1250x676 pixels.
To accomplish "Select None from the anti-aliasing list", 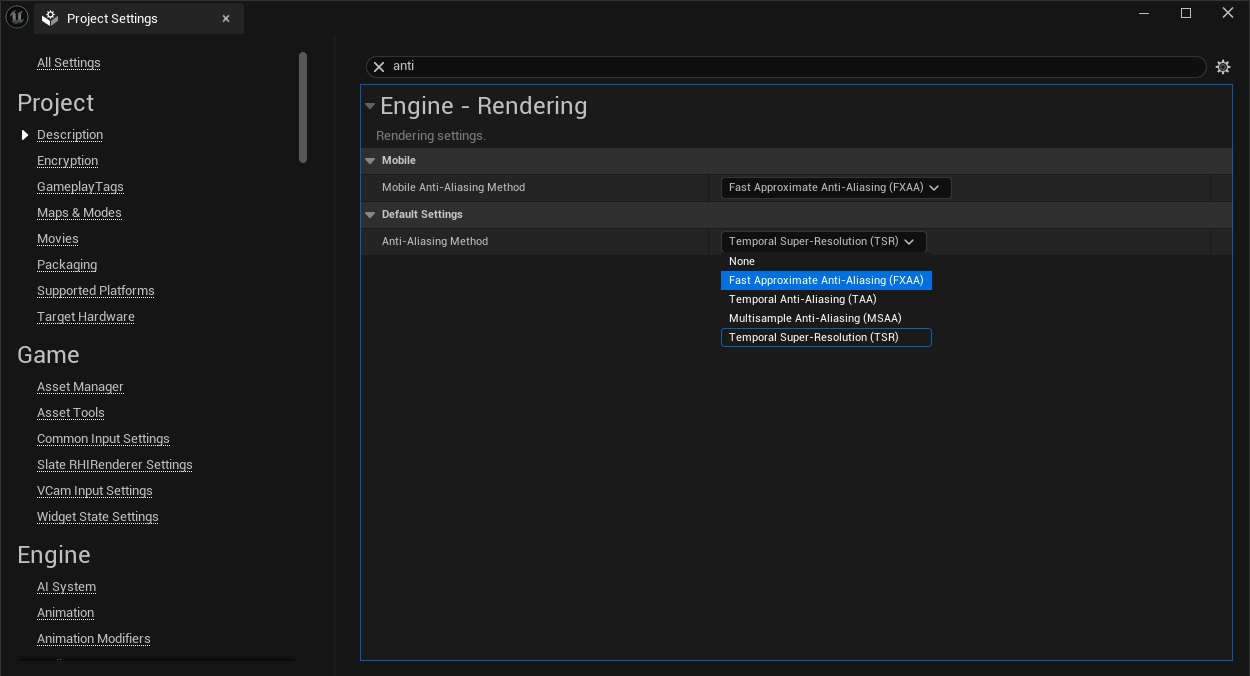I will pyautogui.click(x=742, y=262).
